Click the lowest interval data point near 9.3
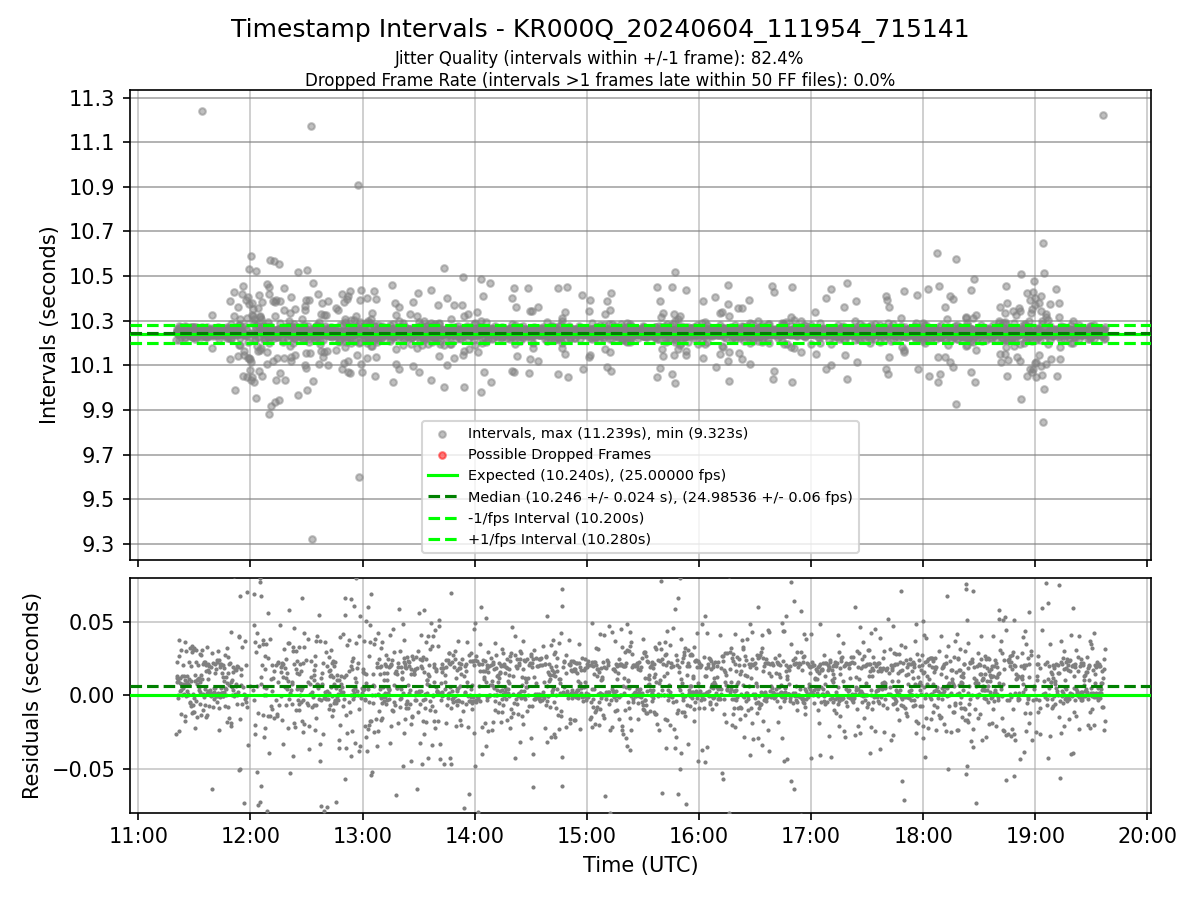Image resolution: width=1200 pixels, height=900 pixels. click(x=312, y=539)
